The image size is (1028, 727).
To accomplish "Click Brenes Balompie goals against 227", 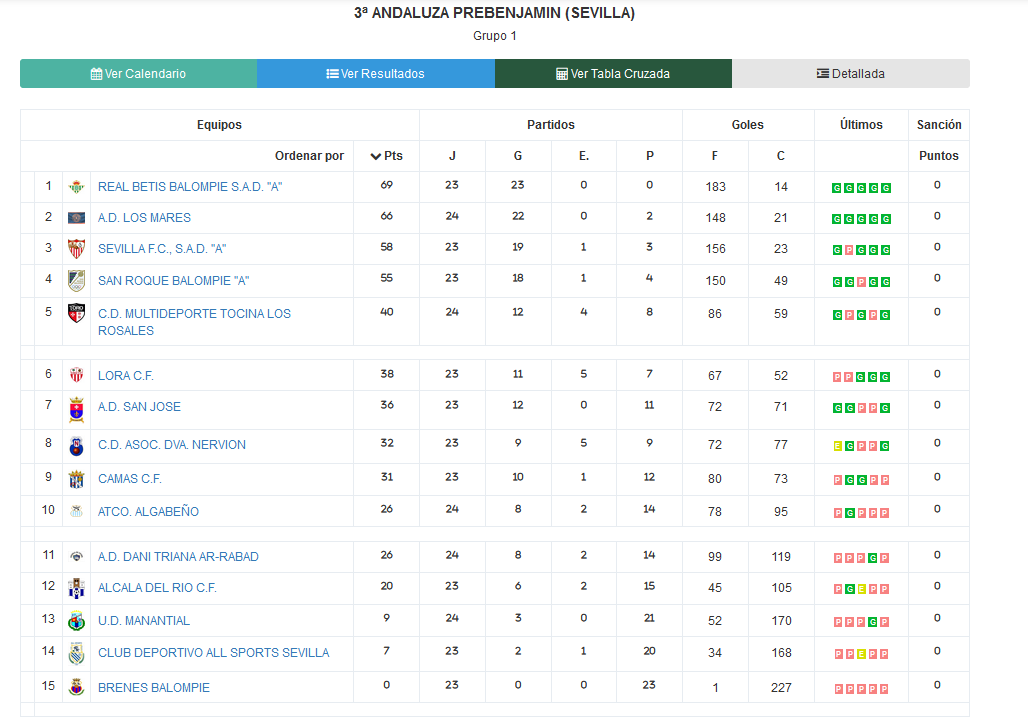I will pyautogui.click(x=781, y=688).
